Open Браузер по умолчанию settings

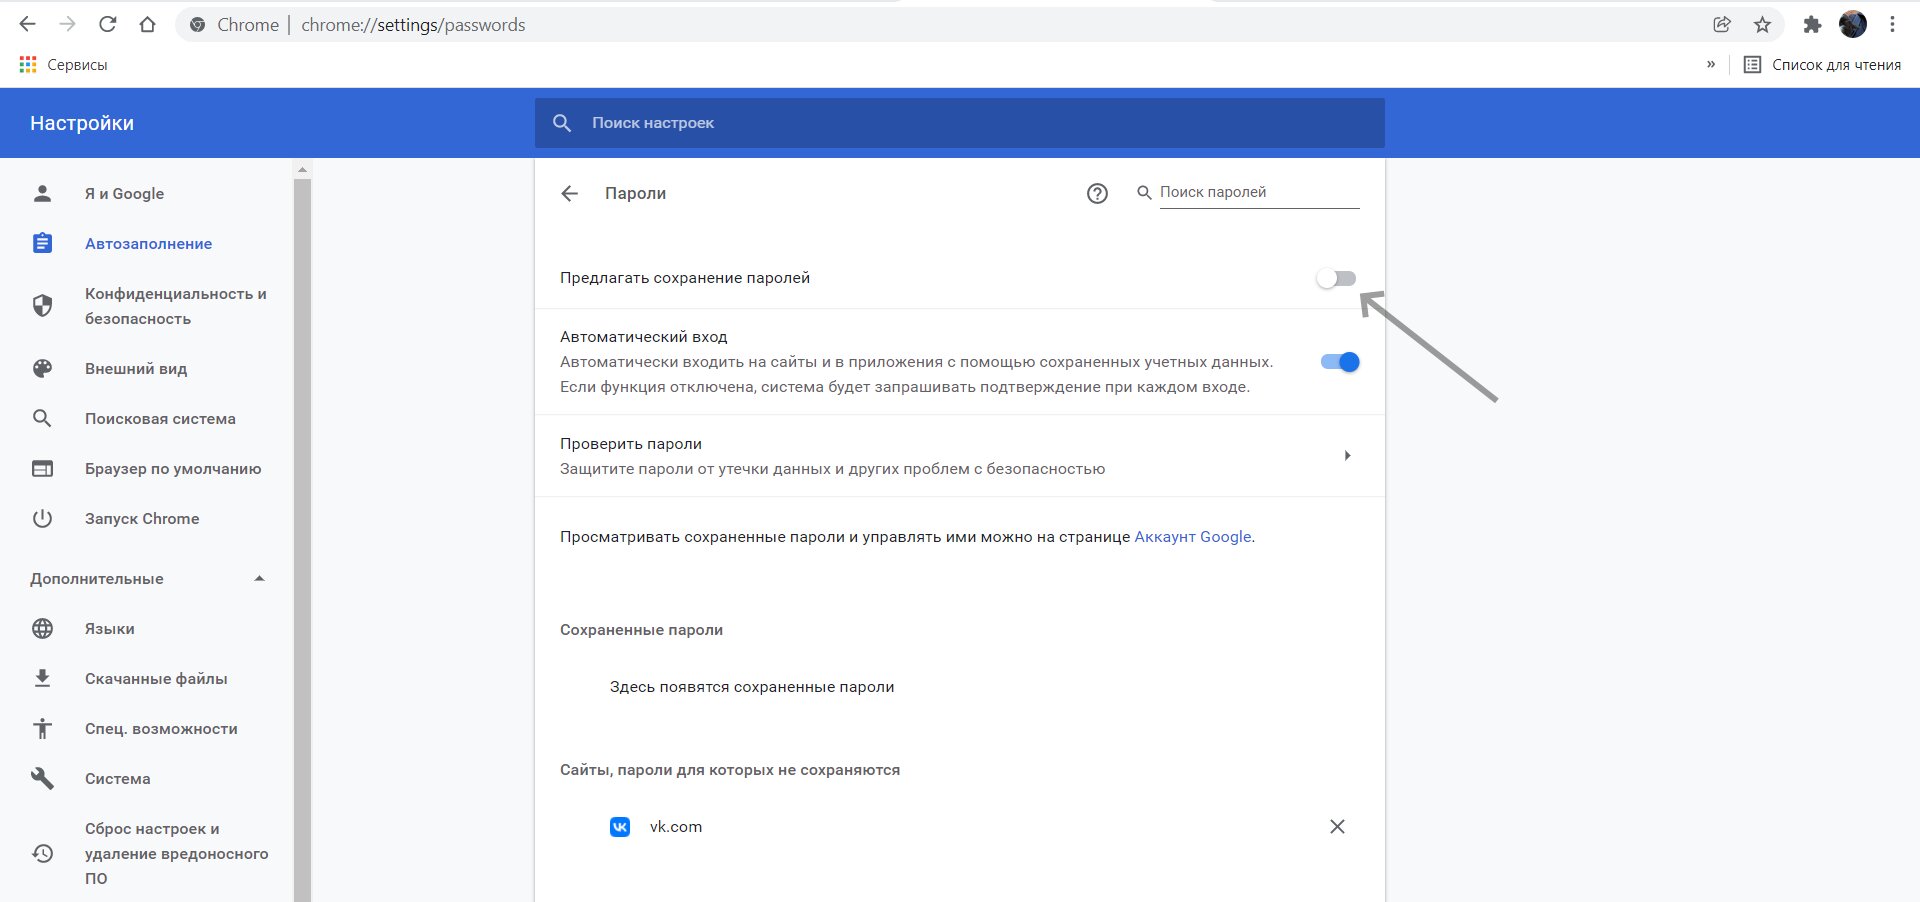[173, 468]
